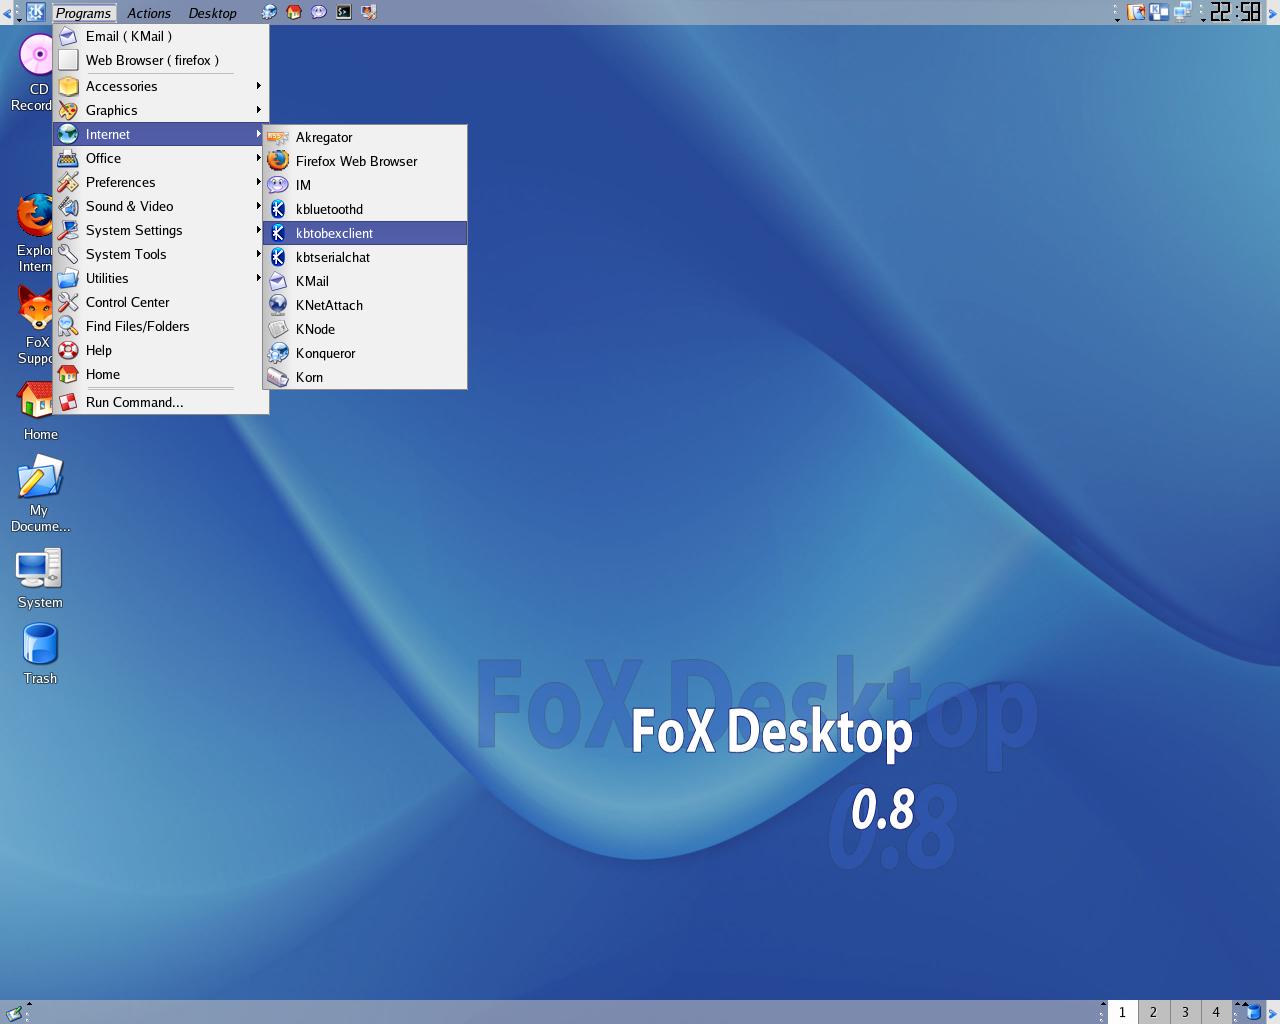Viewport: 1280px width, 1024px height.
Task: Select kbluetoothd in Internet submenu
Action: (365, 209)
